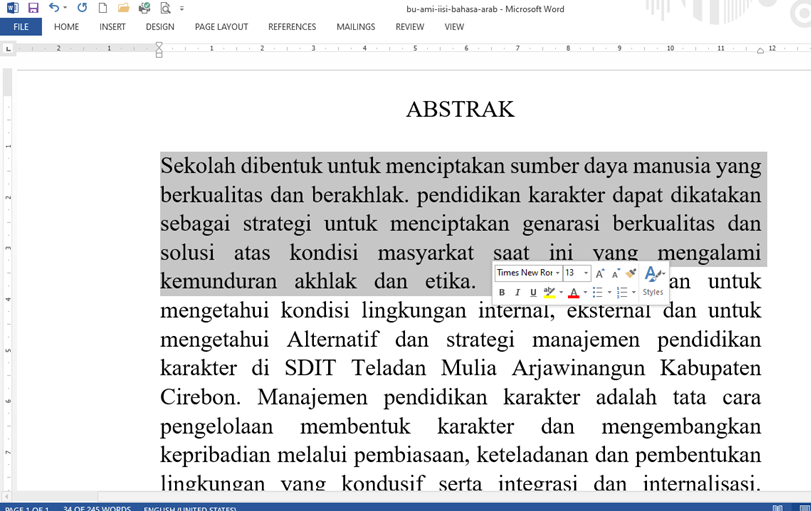
Task: Apply yellow text highlight color
Action: click(x=549, y=293)
